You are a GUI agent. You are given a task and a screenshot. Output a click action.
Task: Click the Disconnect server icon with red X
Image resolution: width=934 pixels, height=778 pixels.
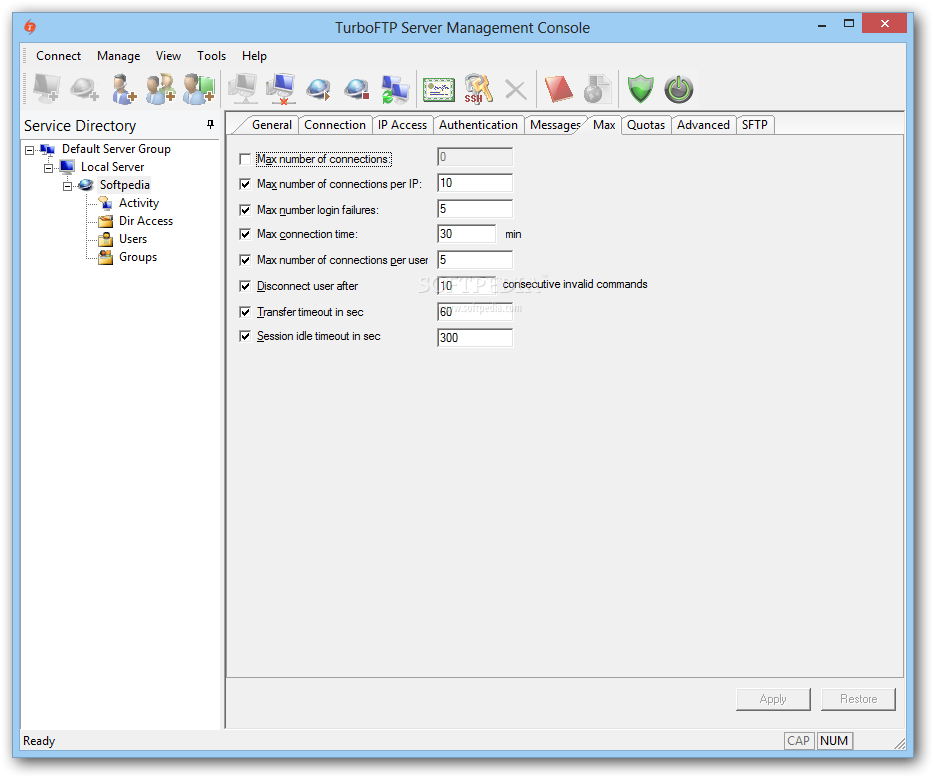click(281, 89)
